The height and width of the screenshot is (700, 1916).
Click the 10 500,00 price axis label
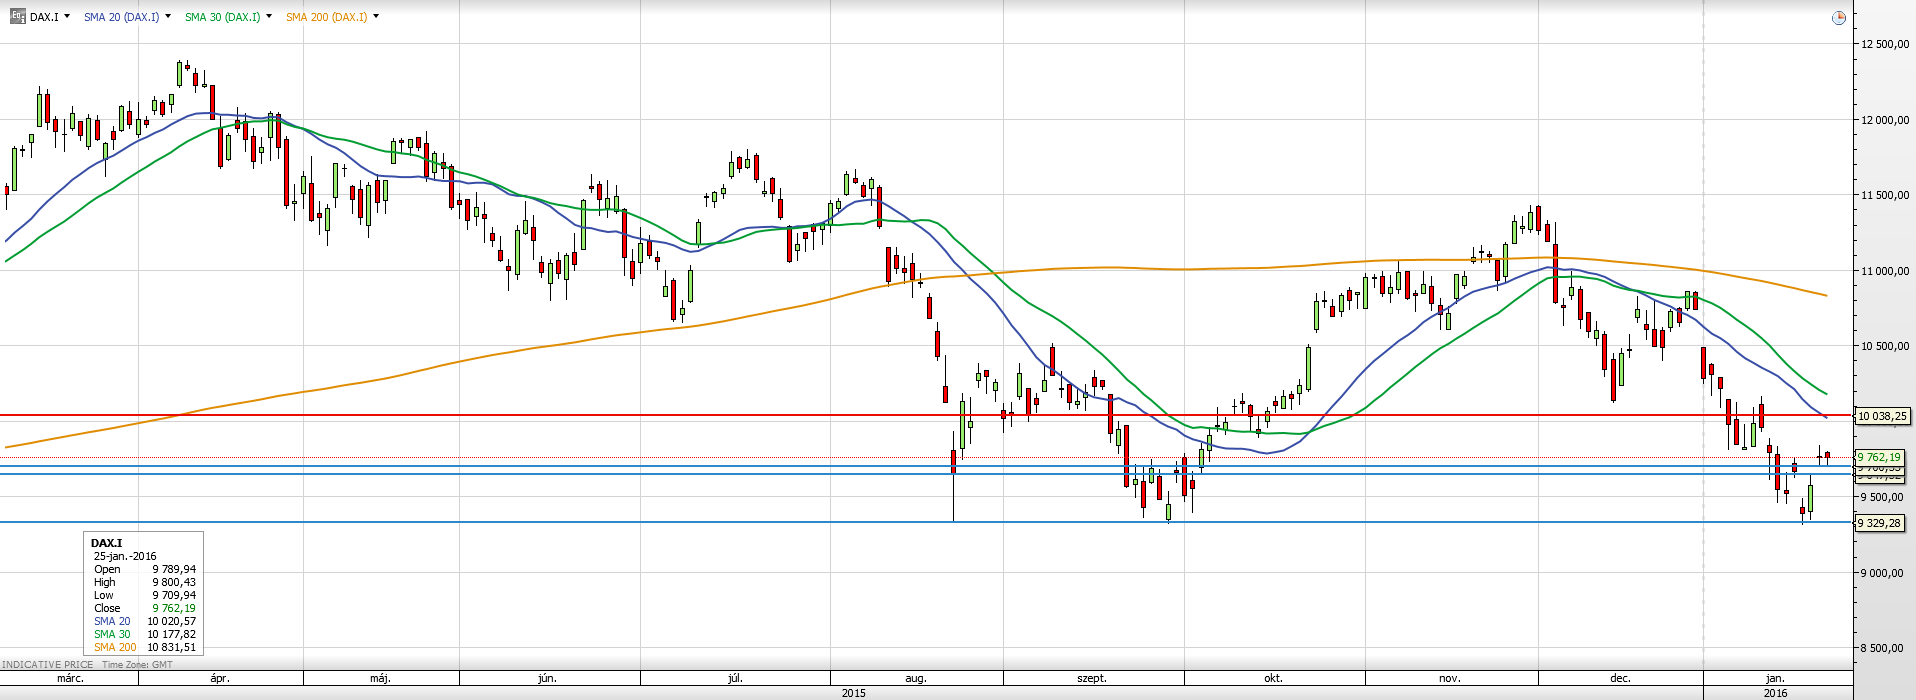pyautogui.click(x=1885, y=346)
